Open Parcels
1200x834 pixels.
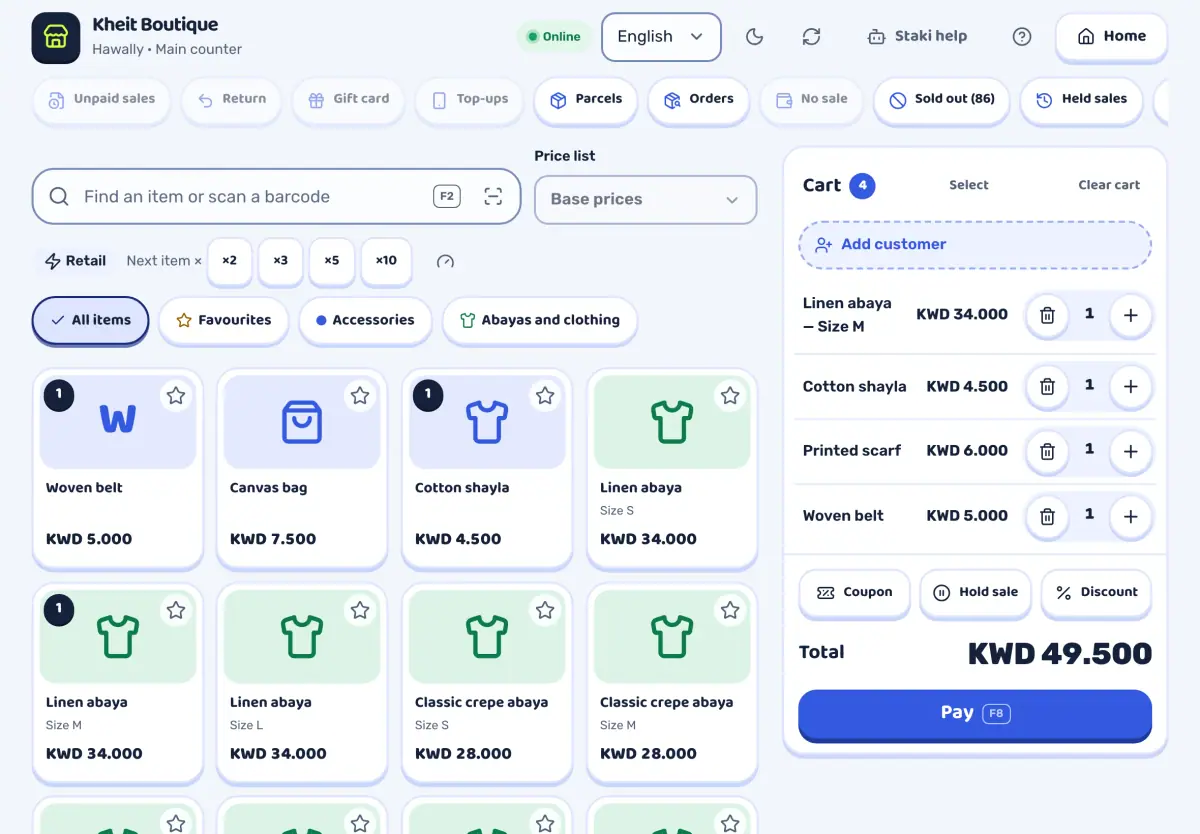tap(586, 99)
